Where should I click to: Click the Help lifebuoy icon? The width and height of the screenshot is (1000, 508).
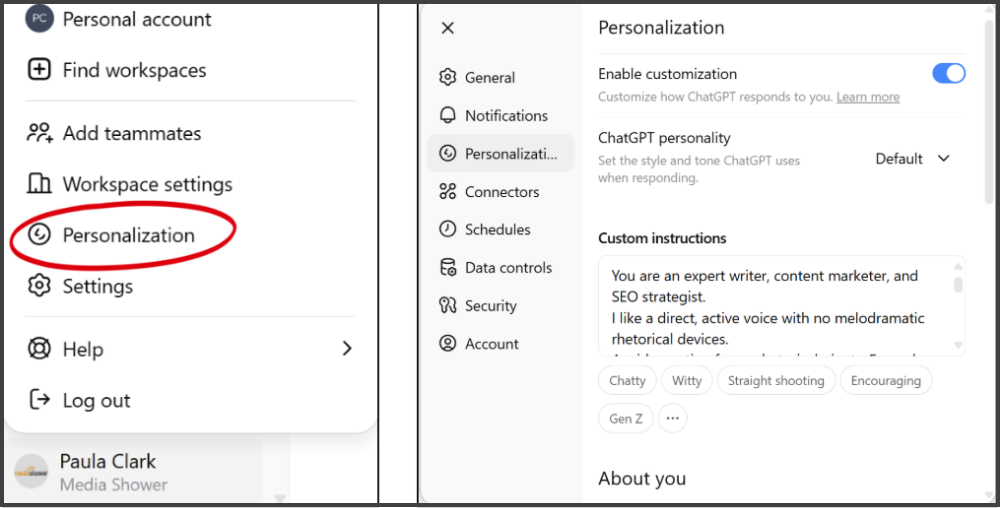pyautogui.click(x=39, y=349)
